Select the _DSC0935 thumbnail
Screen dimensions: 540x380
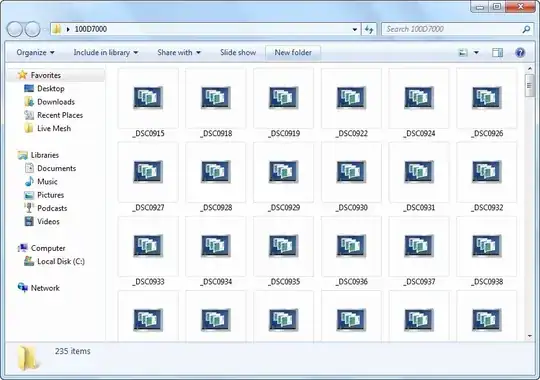(284, 246)
